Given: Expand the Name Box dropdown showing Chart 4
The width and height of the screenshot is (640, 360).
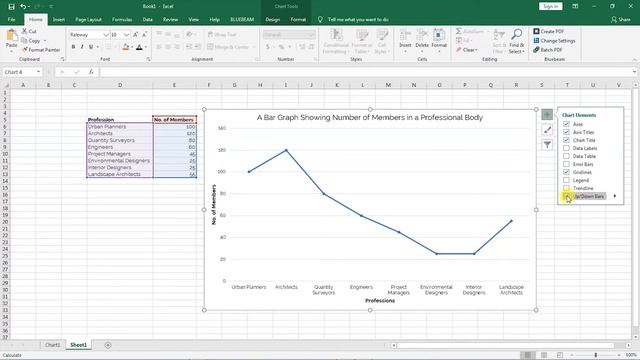Looking at the screenshot, I should (x=38, y=72).
